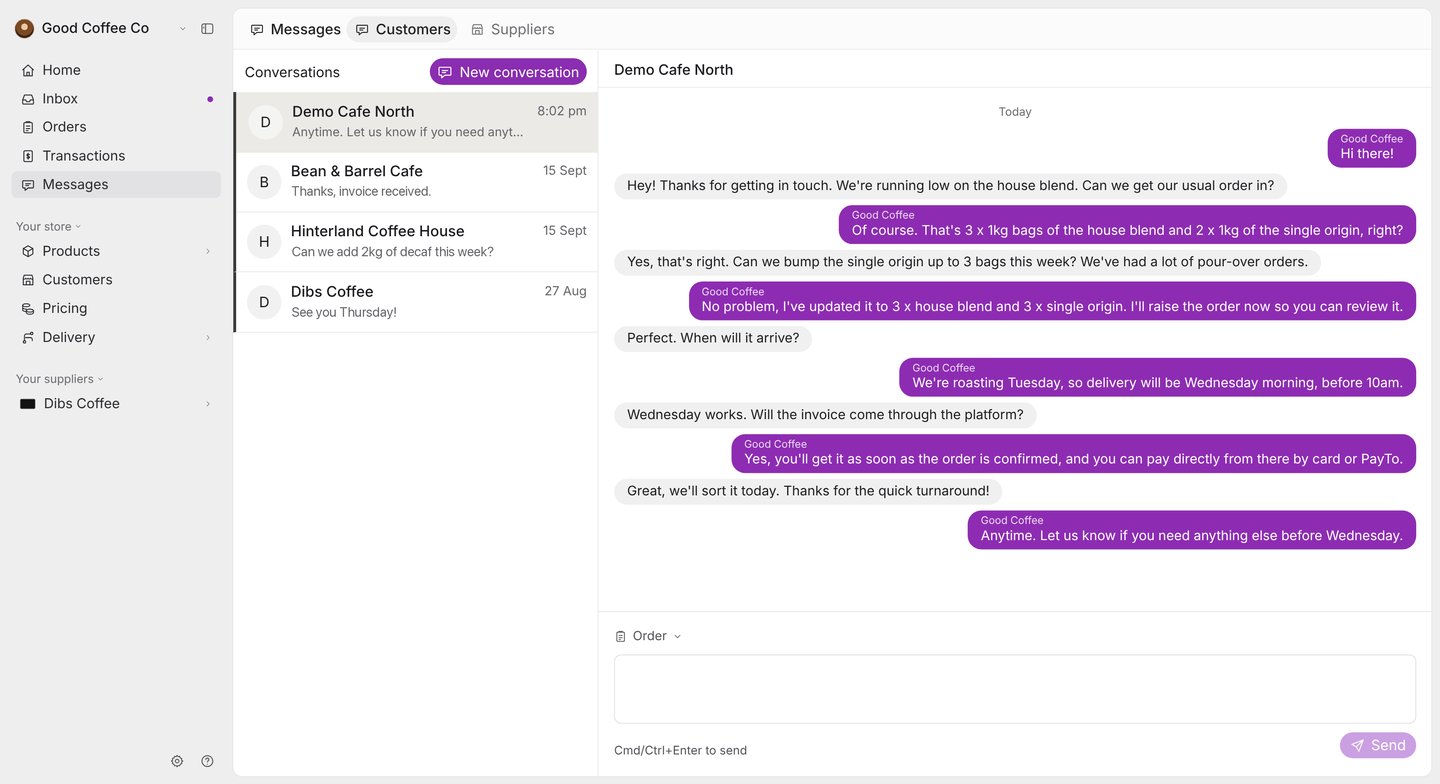Click the Demo Cafe North avatar D
The height and width of the screenshot is (784, 1440).
click(x=265, y=122)
